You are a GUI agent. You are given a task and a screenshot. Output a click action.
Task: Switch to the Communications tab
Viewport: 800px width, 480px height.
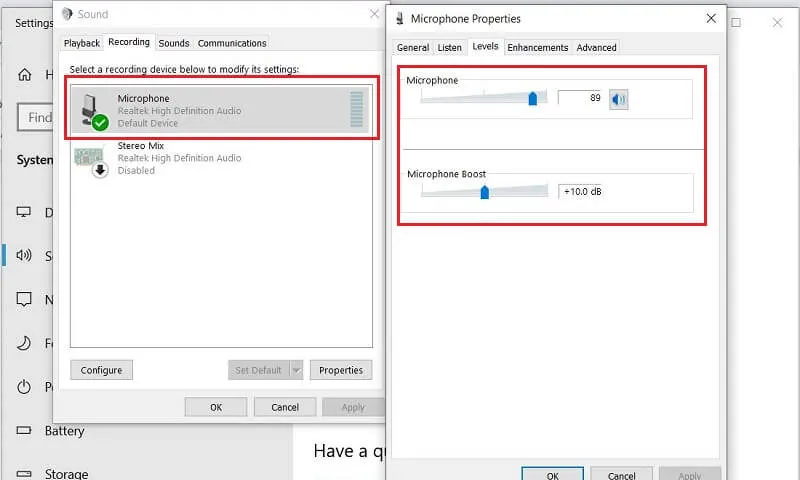(232, 43)
